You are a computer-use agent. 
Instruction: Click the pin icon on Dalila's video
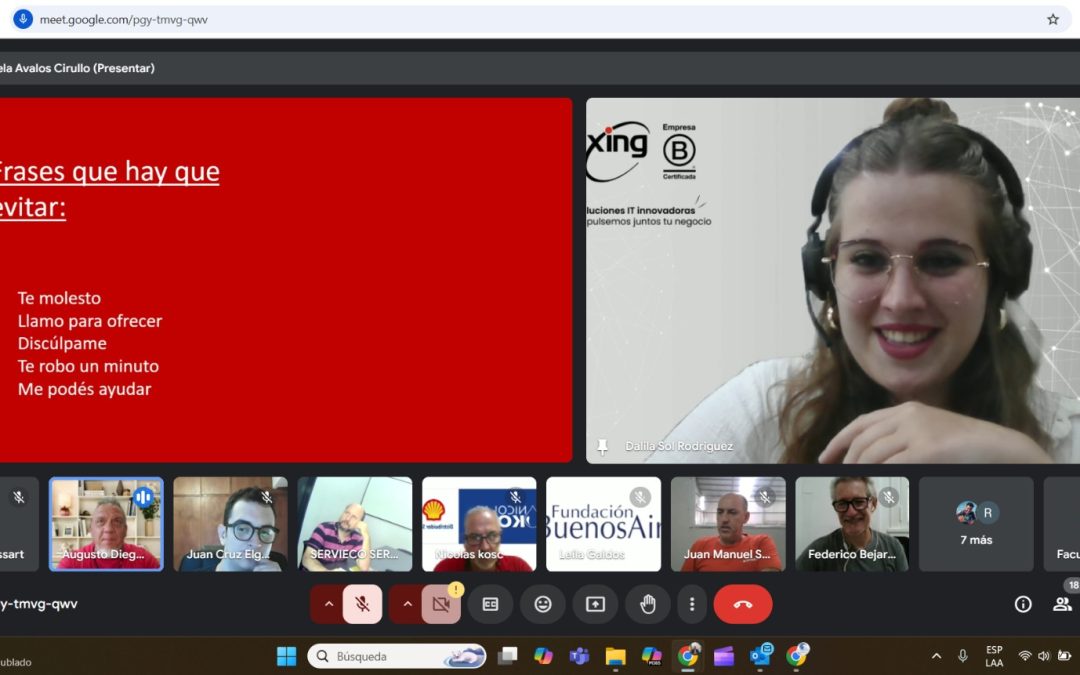click(x=602, y=446)
